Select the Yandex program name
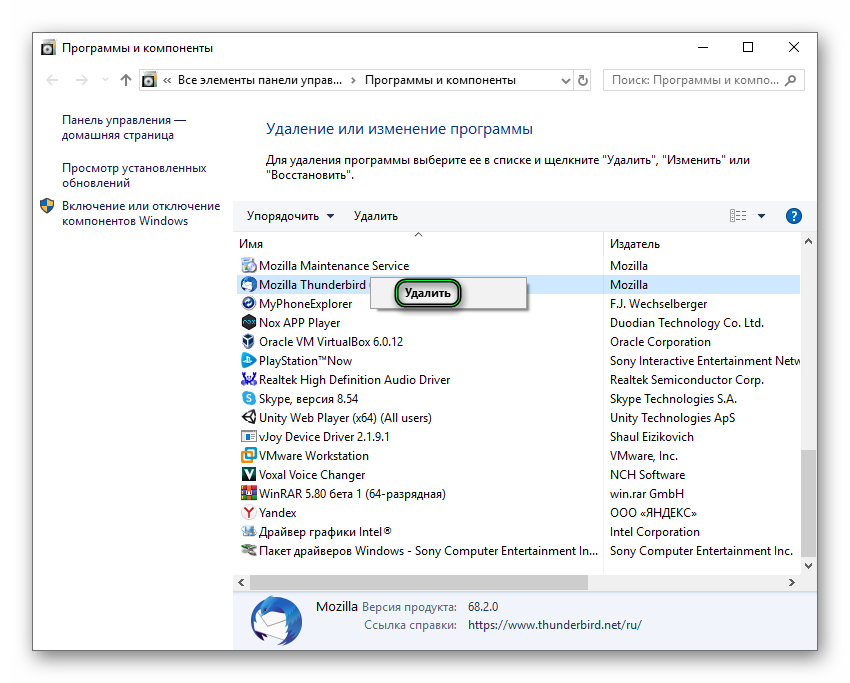Image resolution: width=850 pixels, height=683 pixels. (x=278, y=513)
